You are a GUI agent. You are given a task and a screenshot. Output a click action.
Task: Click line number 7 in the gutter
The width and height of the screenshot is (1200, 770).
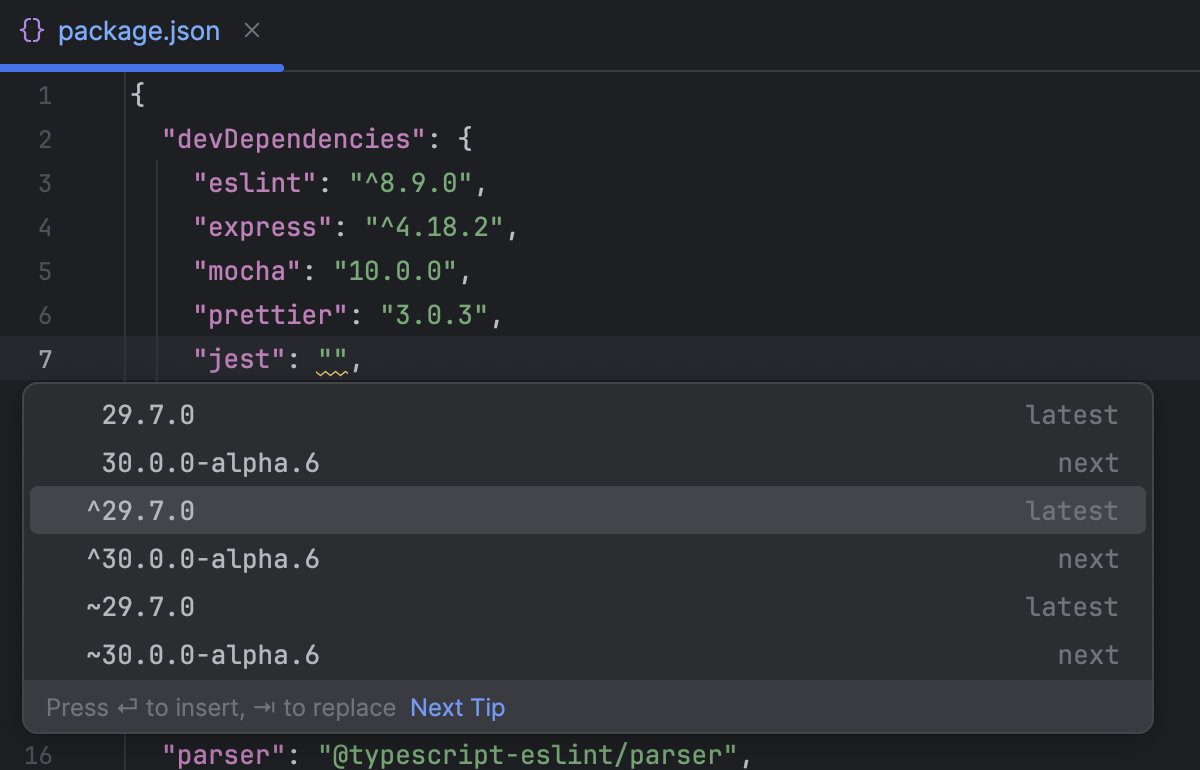click(45, 358)
